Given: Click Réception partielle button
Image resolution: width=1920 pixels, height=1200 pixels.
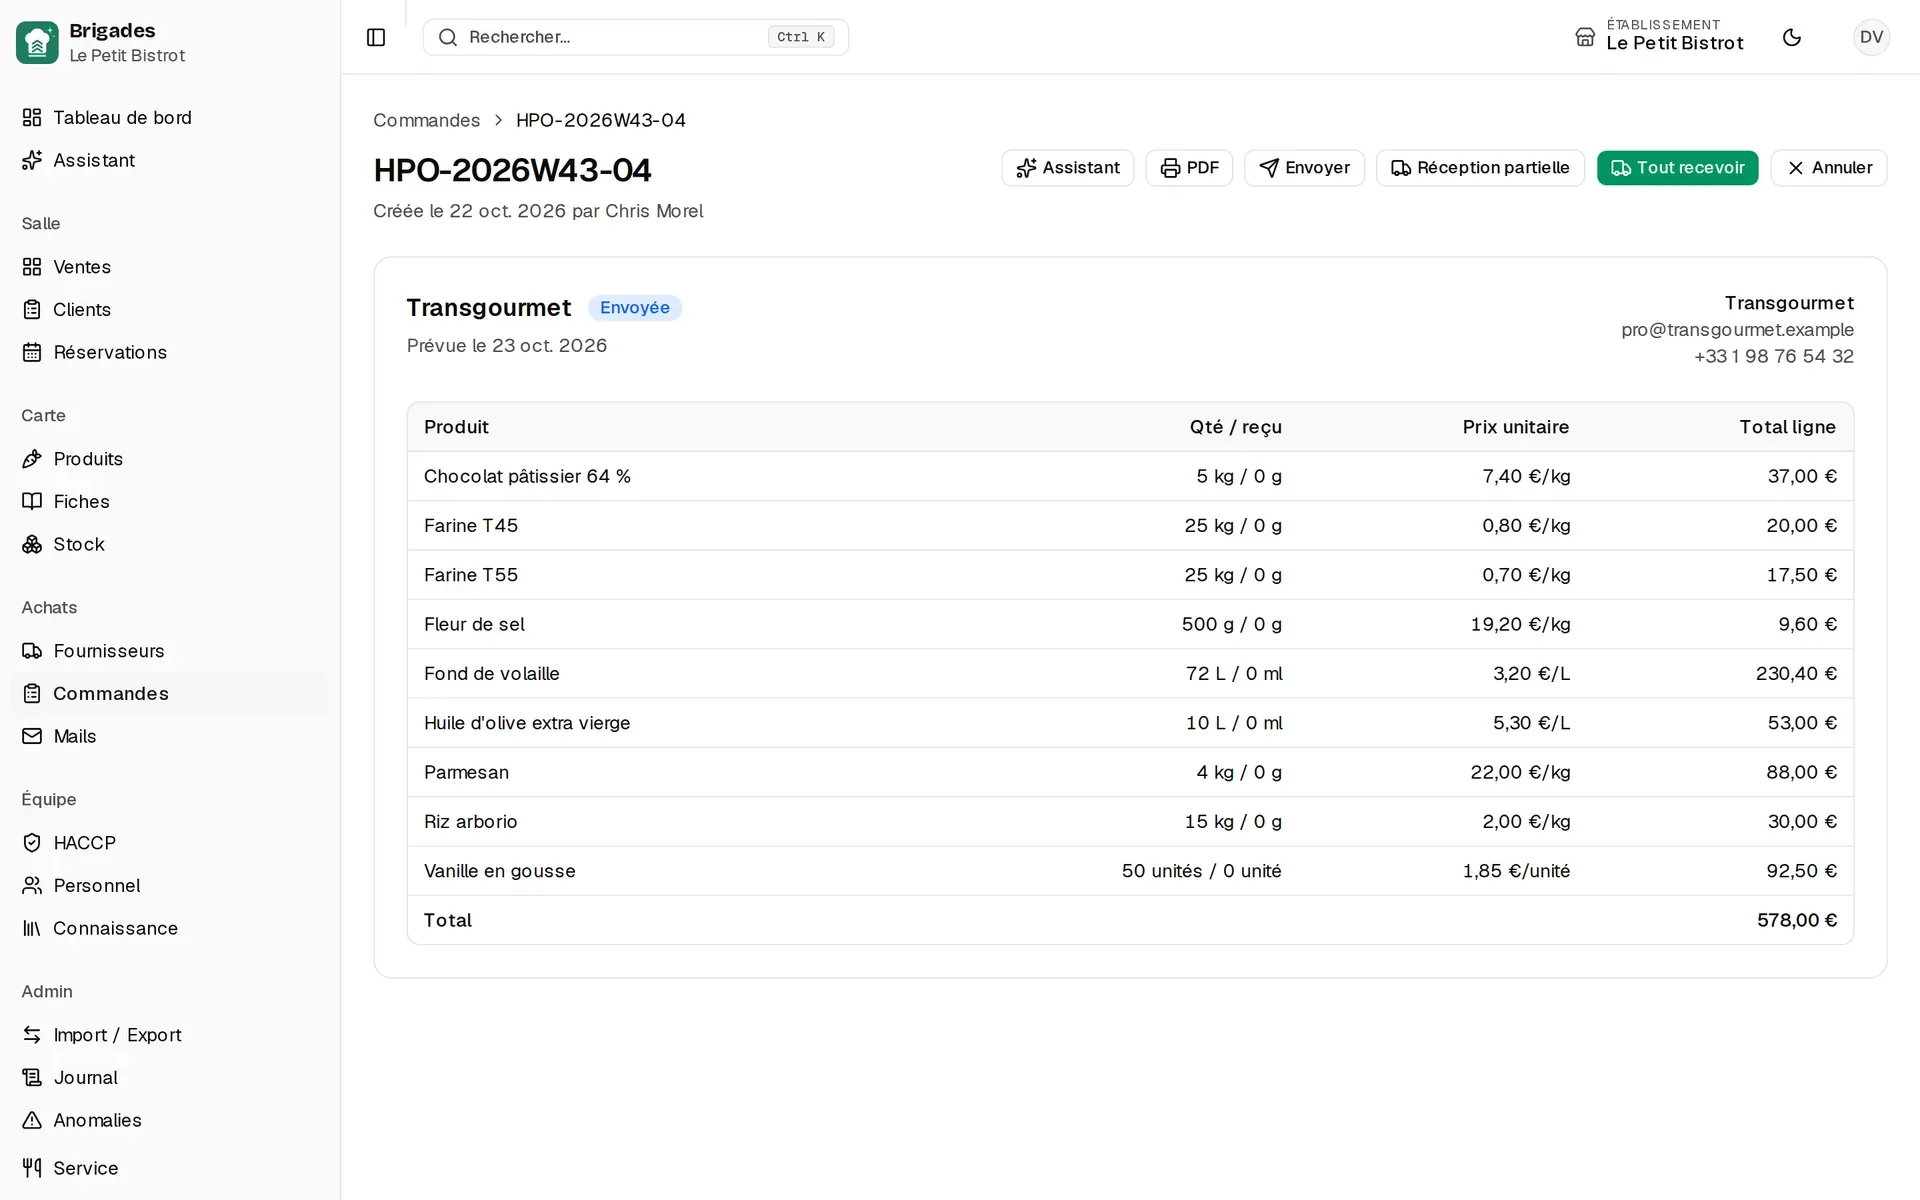Looking at the screenshot, I should [1480, 168].
